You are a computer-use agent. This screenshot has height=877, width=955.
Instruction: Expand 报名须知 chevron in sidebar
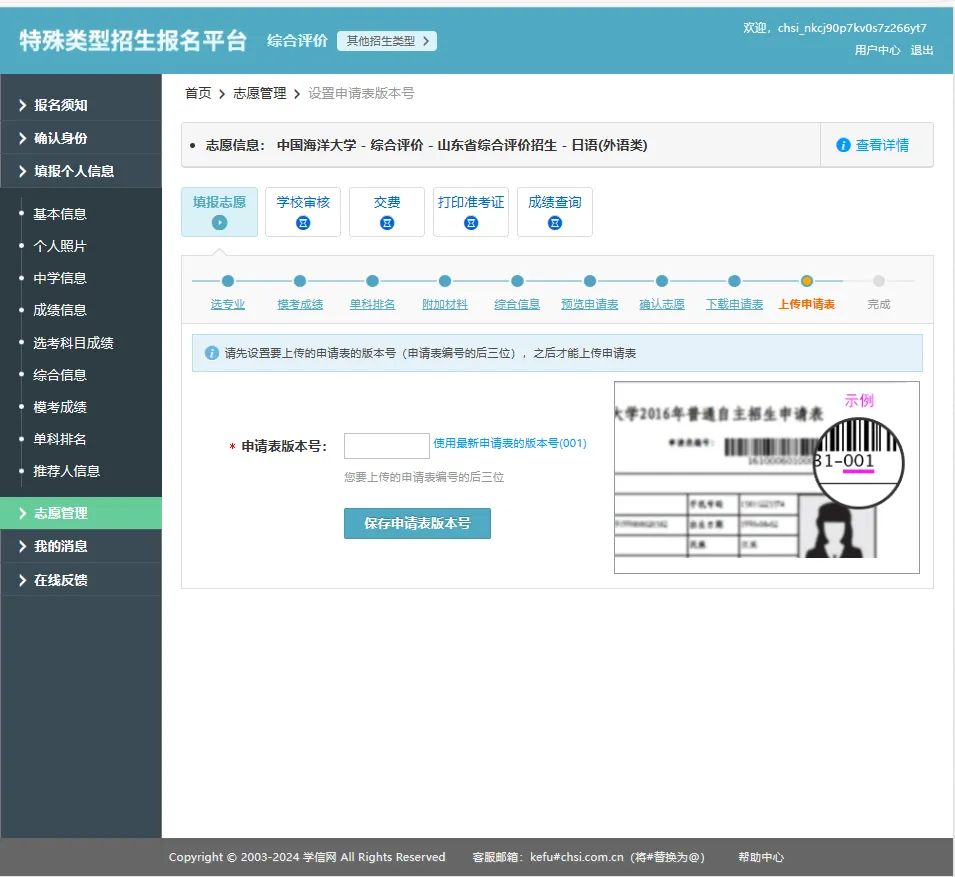coord(23,105)
